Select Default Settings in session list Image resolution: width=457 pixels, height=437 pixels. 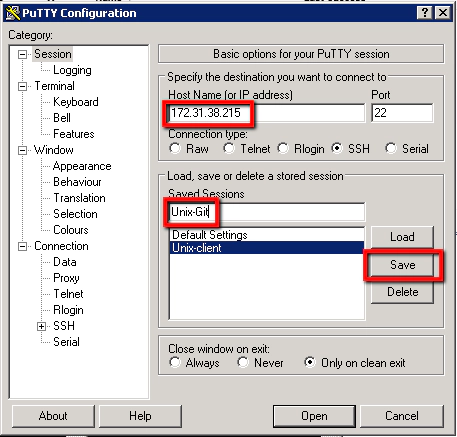(x=267, y=235)
